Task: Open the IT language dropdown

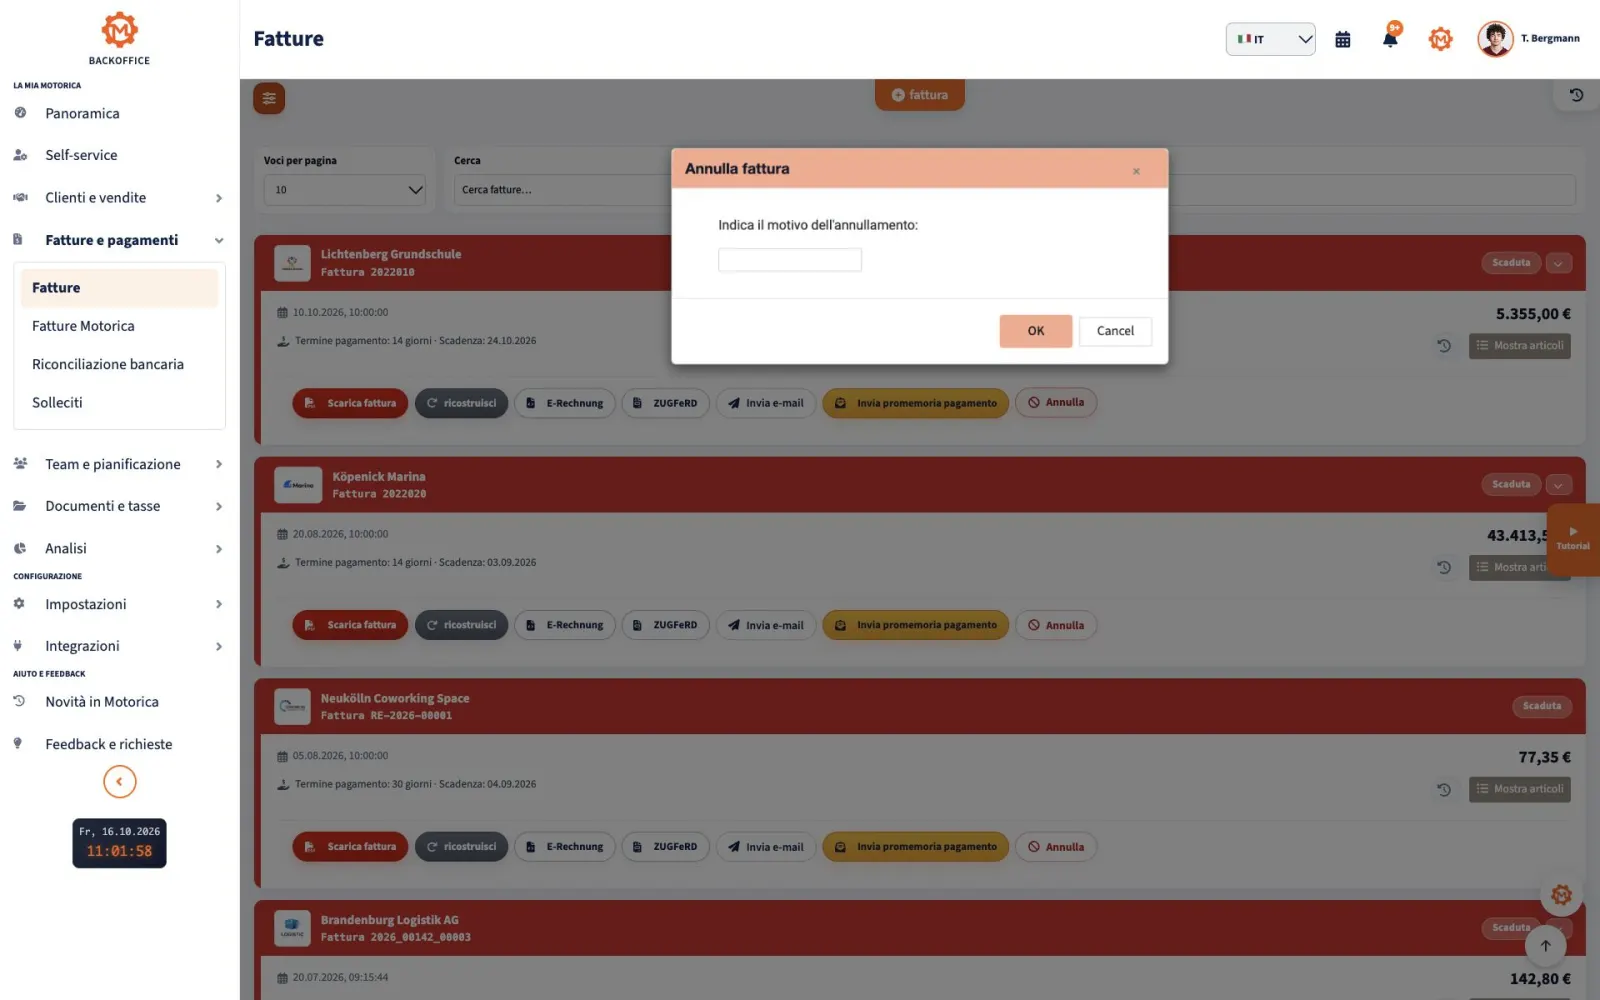Action: pos(1270,39)
